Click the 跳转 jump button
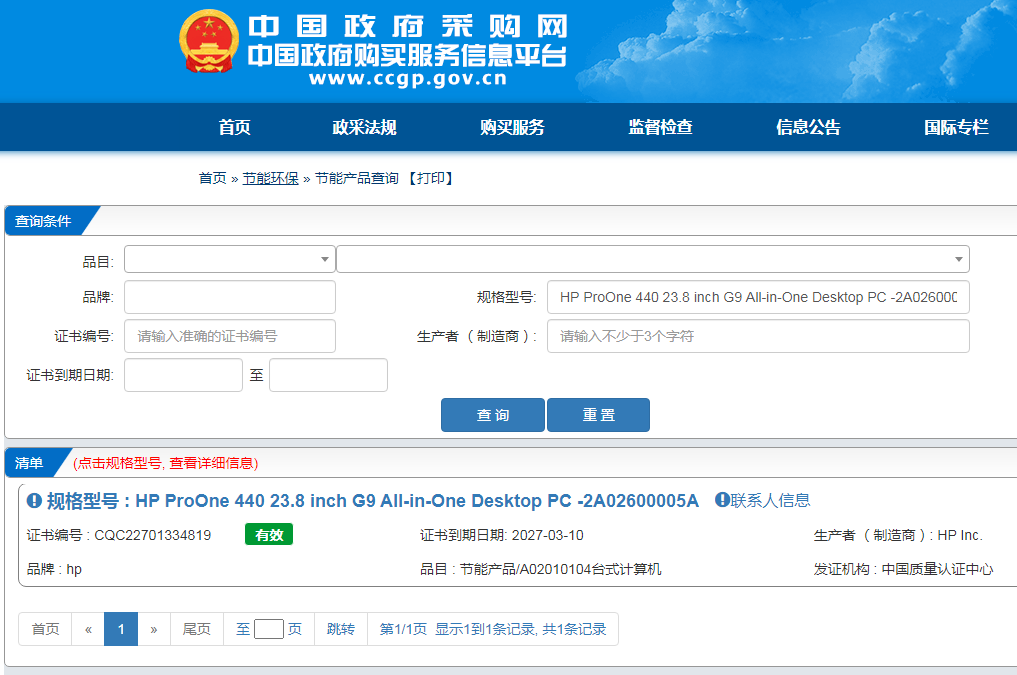The height and width of the screenshot is (675, 1017). tap(341, 629)
